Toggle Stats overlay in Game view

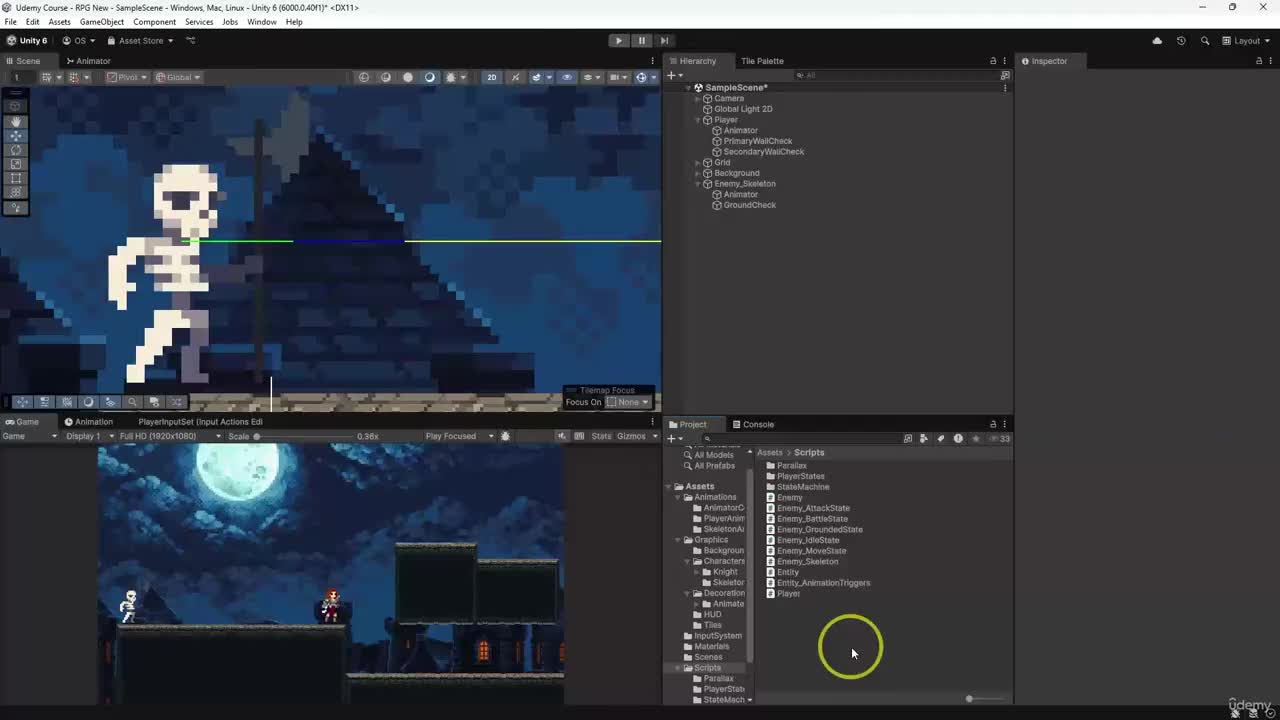[601, 436]
